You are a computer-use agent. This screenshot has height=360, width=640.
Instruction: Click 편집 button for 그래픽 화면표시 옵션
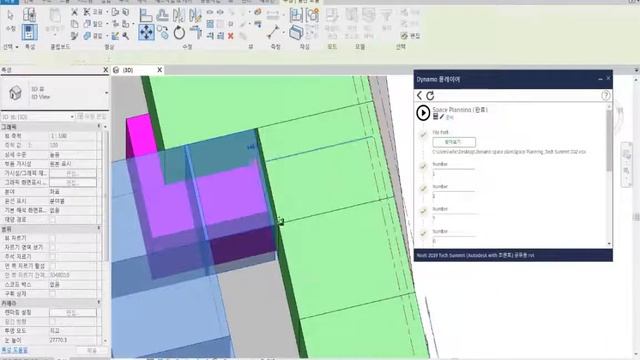(x=73, y=182)
